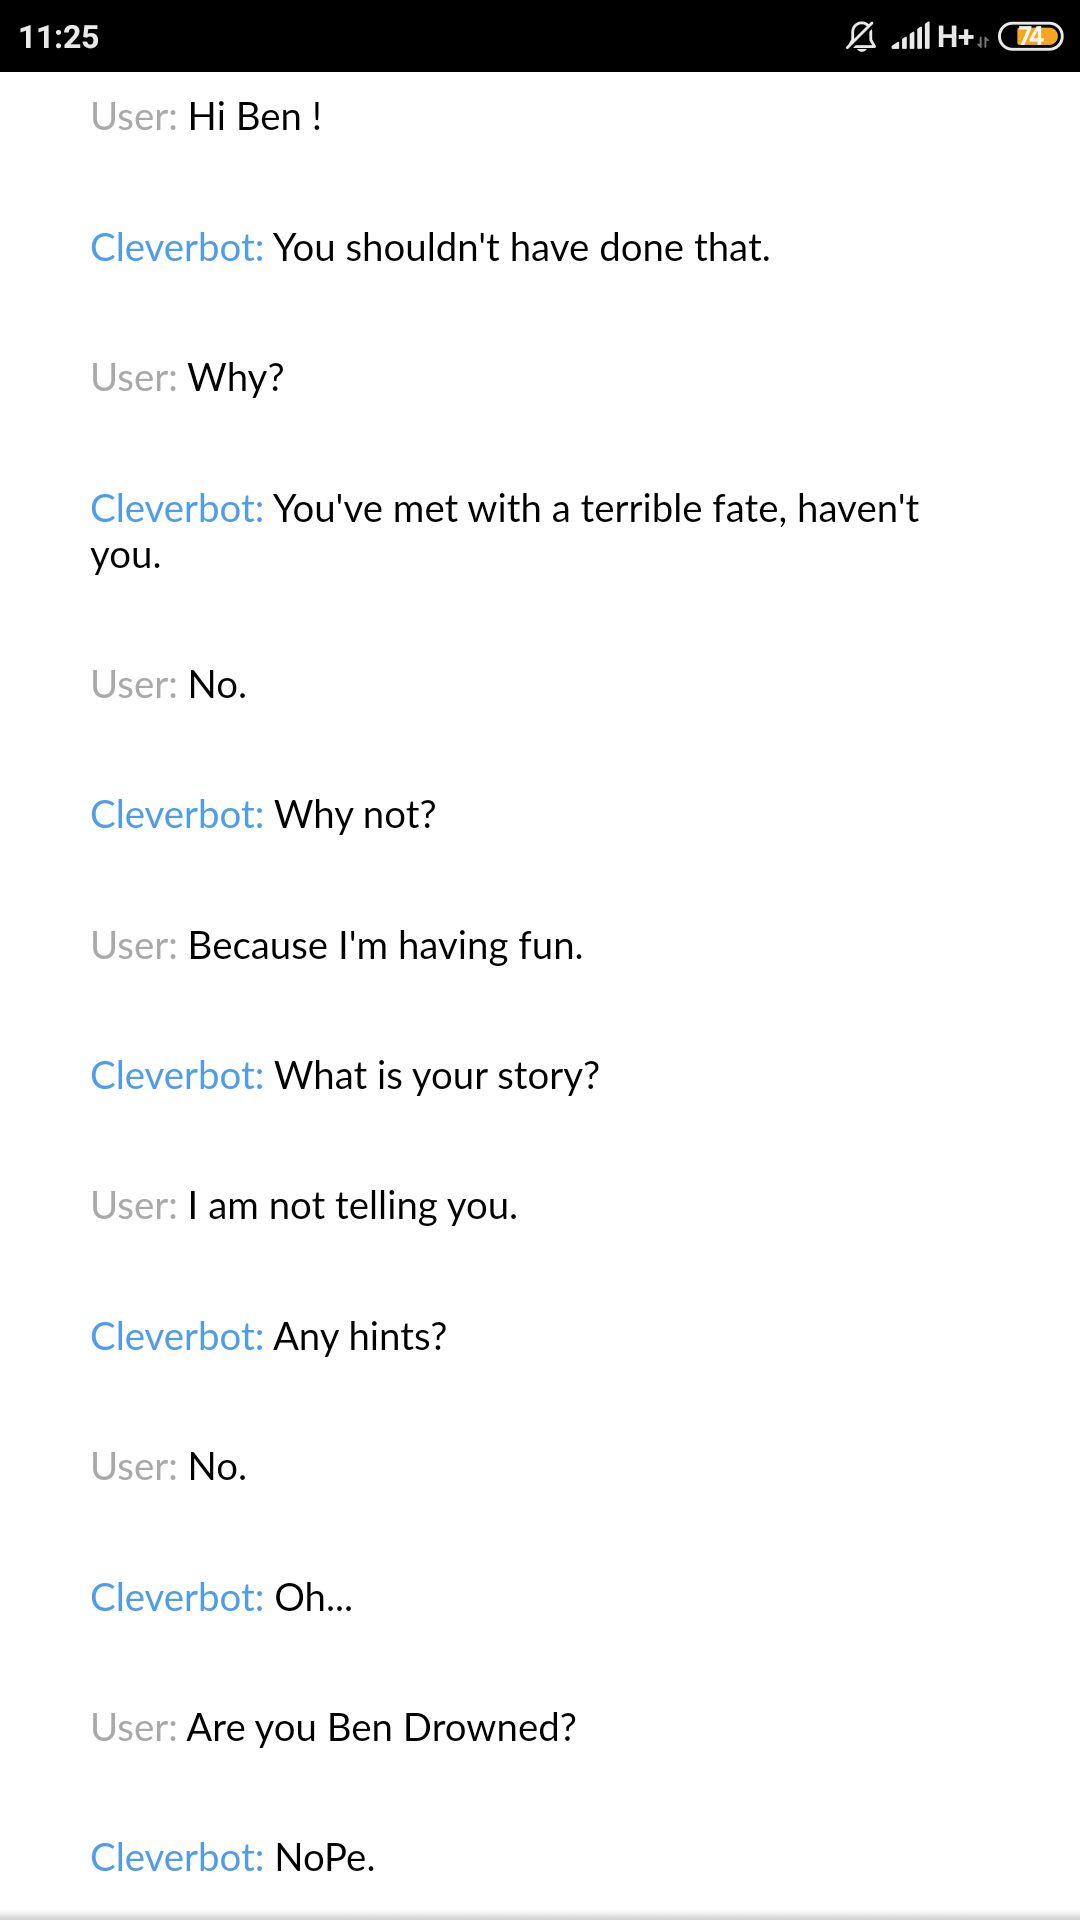Click Cleverbot label before "You shouldn't have done that"

176,248
